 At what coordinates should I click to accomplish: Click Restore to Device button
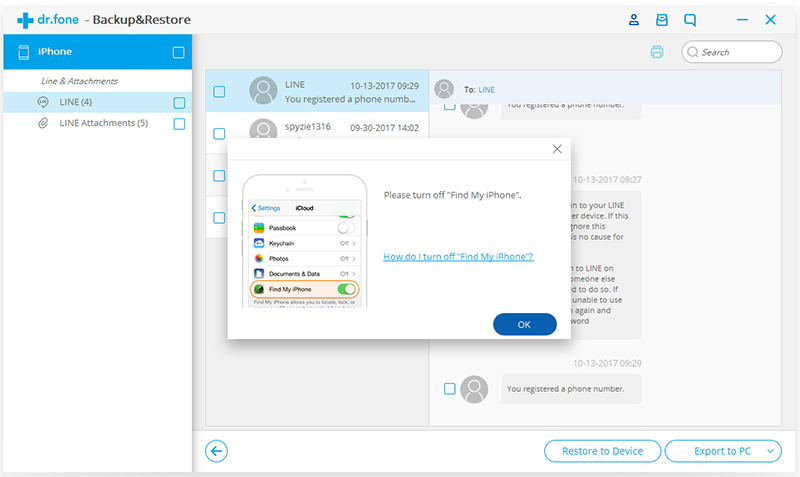[x=603, y=451]
